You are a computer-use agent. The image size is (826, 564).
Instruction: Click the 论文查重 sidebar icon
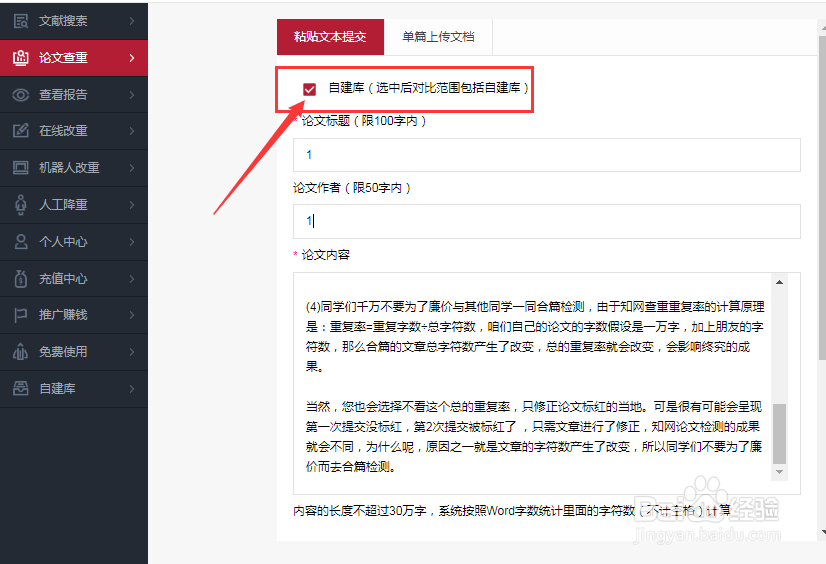21,58
